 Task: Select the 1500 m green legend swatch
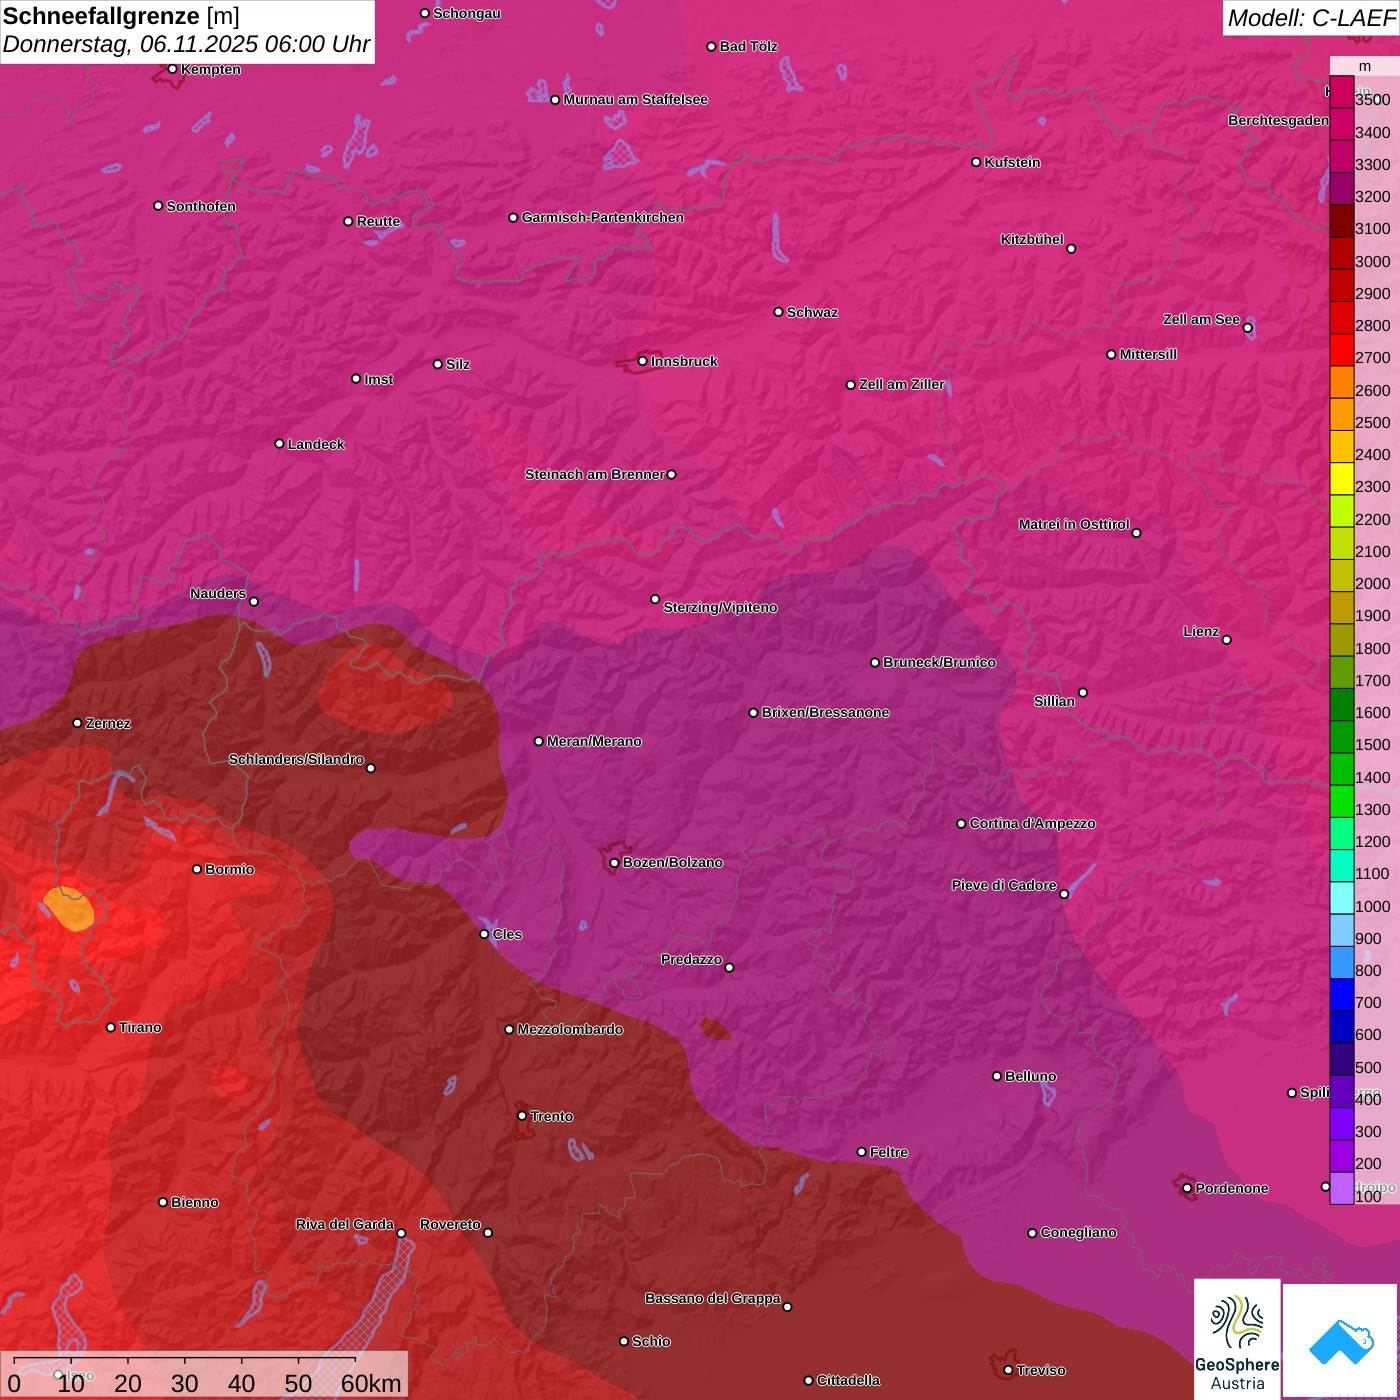(1341, 737)
